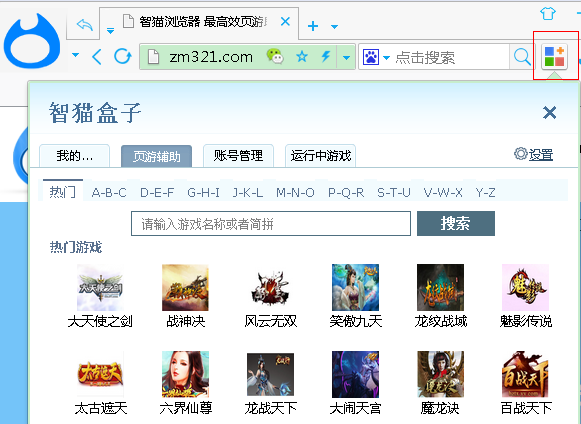Bookmark page with the star icon
581x424 pixels.
coord(302,57)
